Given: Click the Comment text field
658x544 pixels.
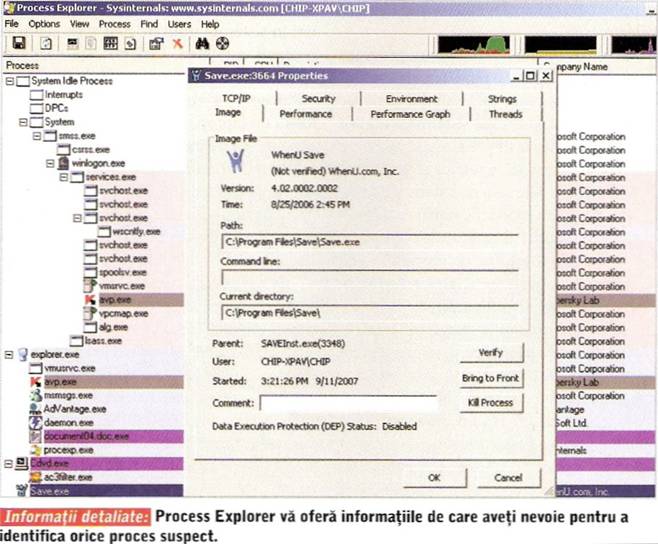Looking at the screenshot, I should pos(347,403).
